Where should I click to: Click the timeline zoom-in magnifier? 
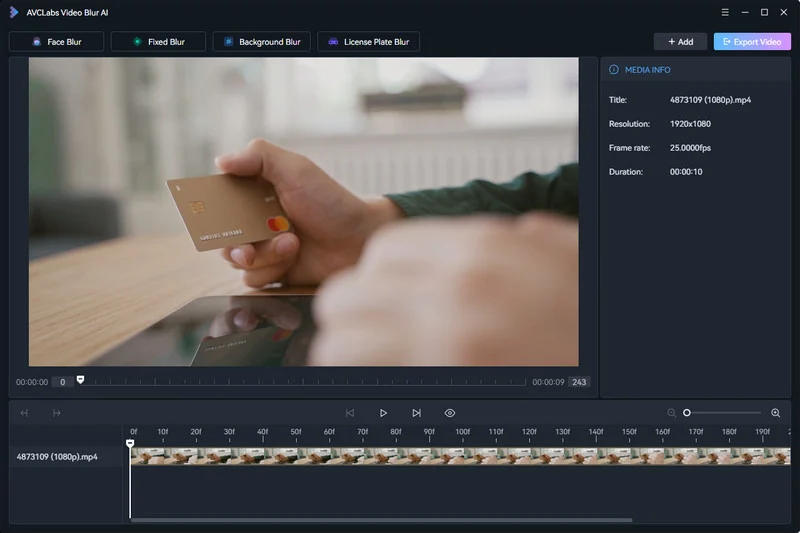pos(776,413)
